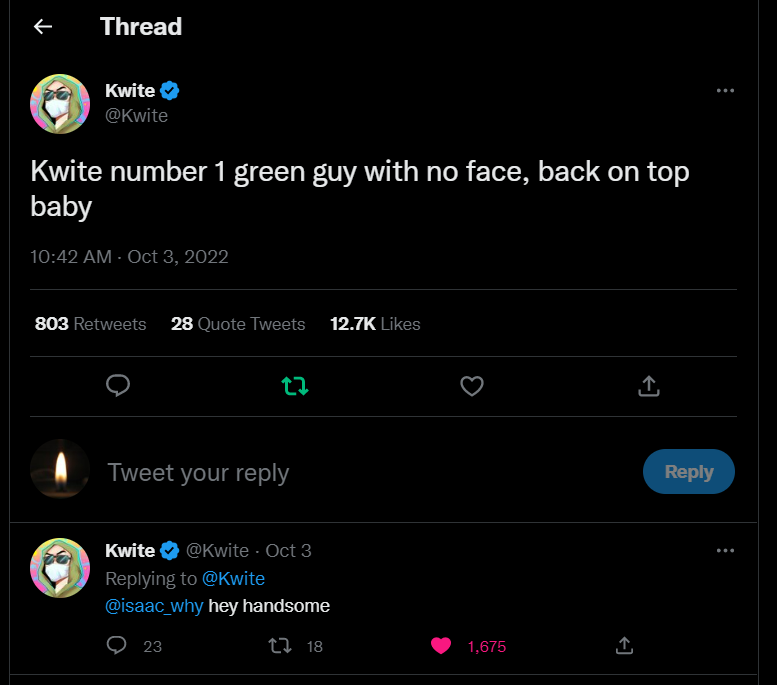
Task: Show the 12.7K Likes list
Action: [x=375, y=324]
